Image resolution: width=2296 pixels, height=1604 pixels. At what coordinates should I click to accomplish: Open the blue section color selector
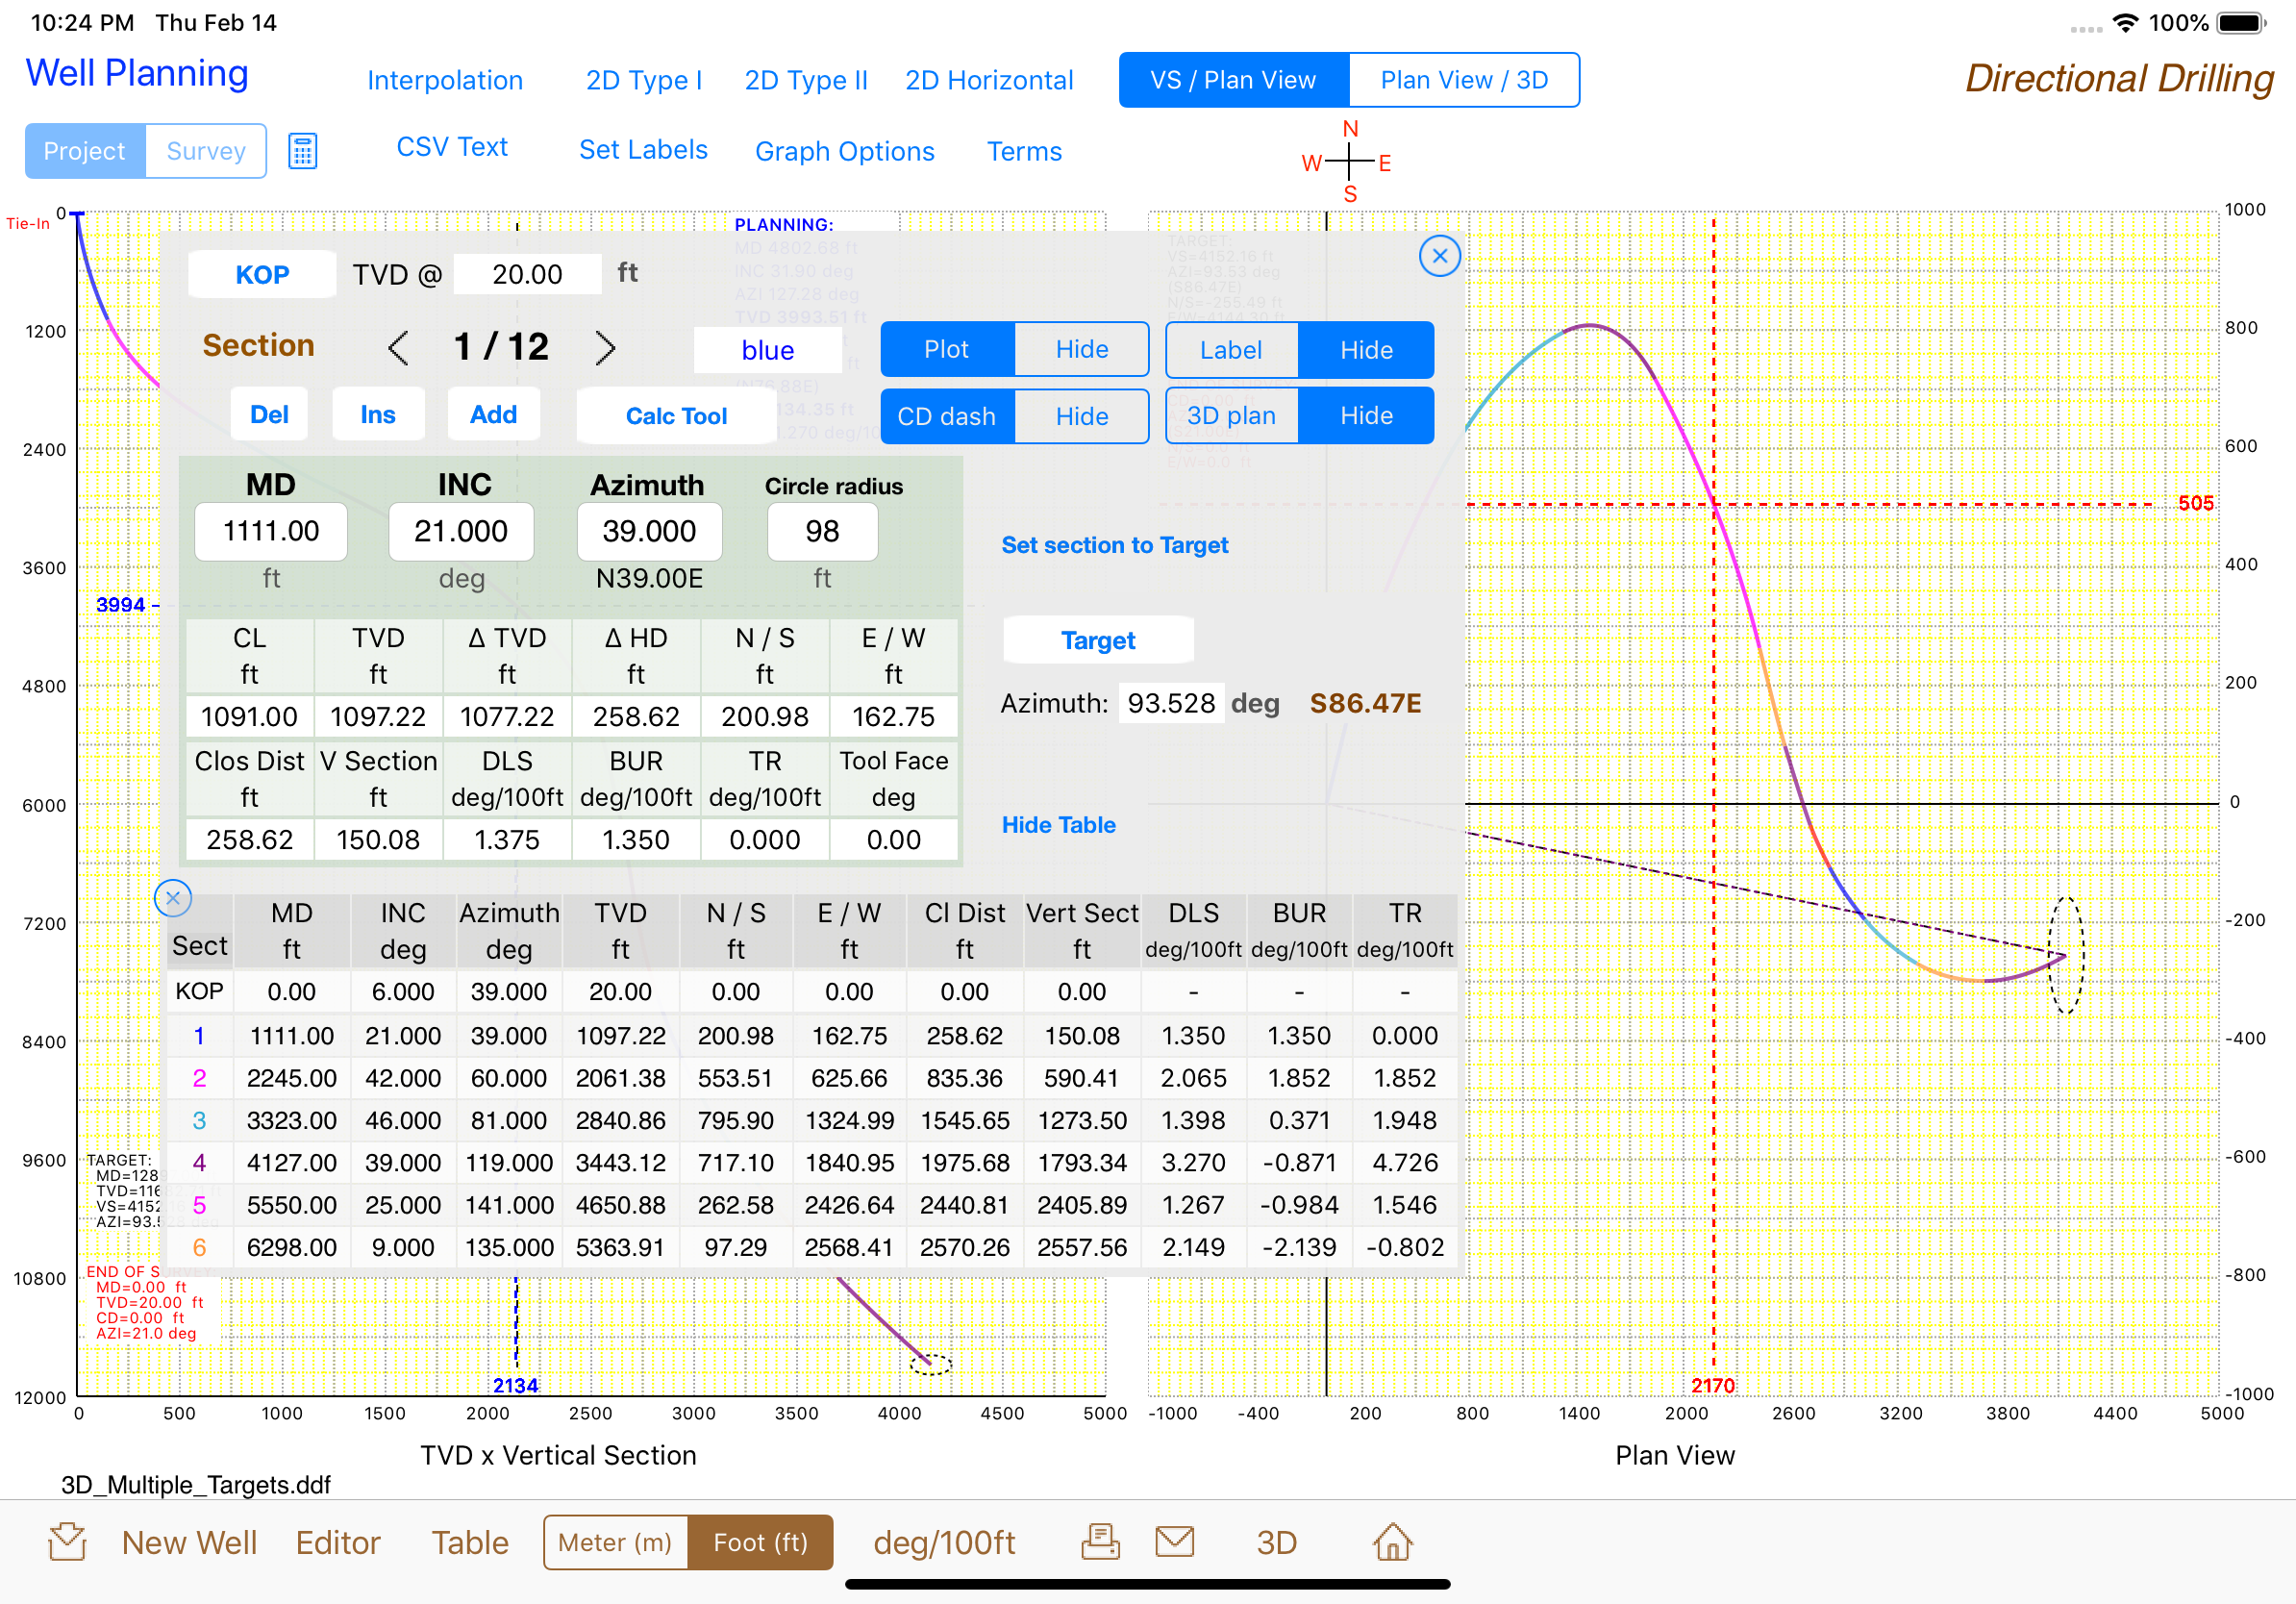[x=767, y=350]
